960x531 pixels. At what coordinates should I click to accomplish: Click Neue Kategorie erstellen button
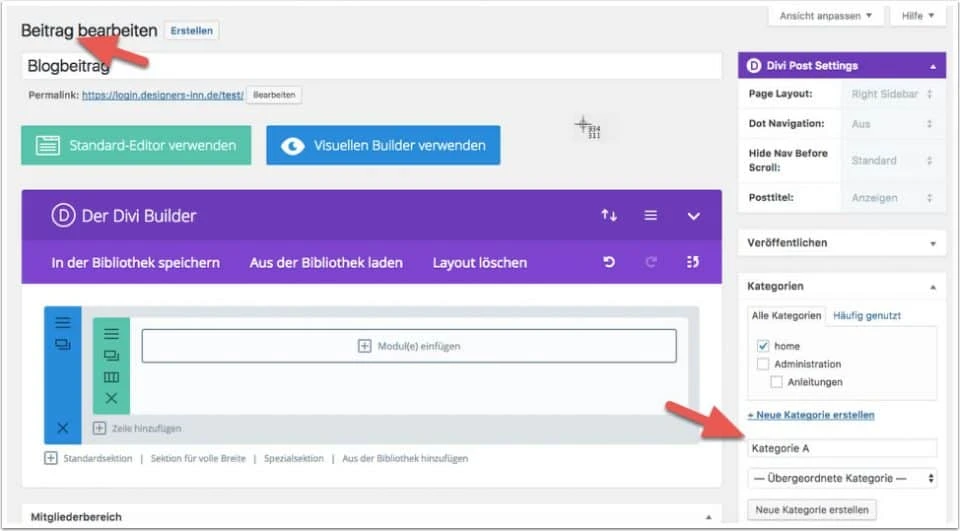[x=812, y=510]
